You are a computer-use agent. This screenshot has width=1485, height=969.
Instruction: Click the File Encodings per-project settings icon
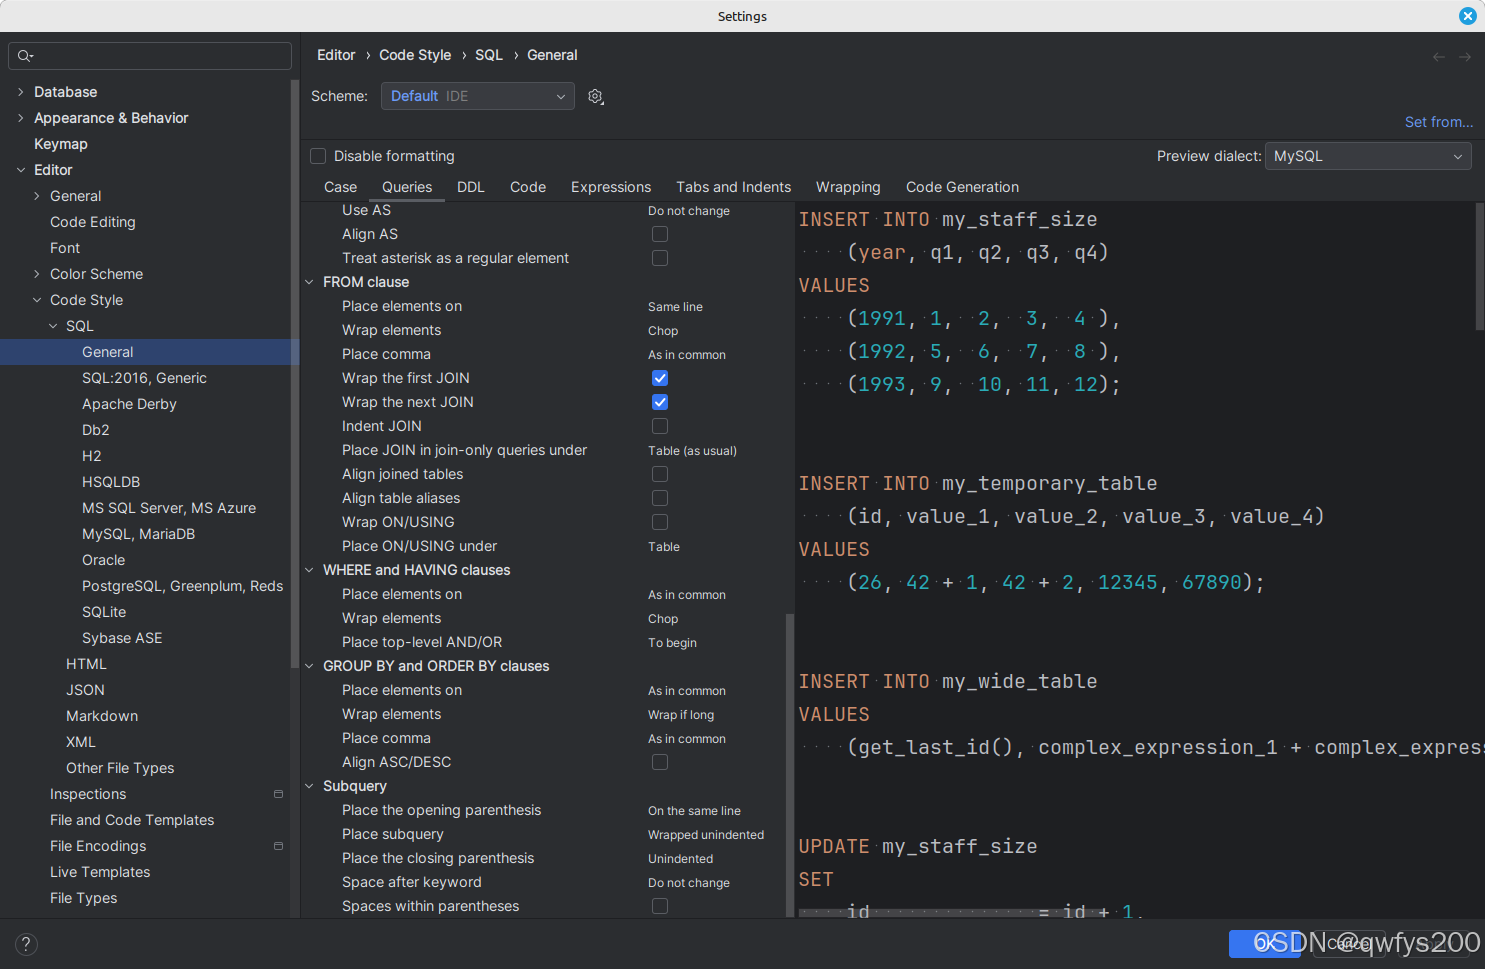278,846
